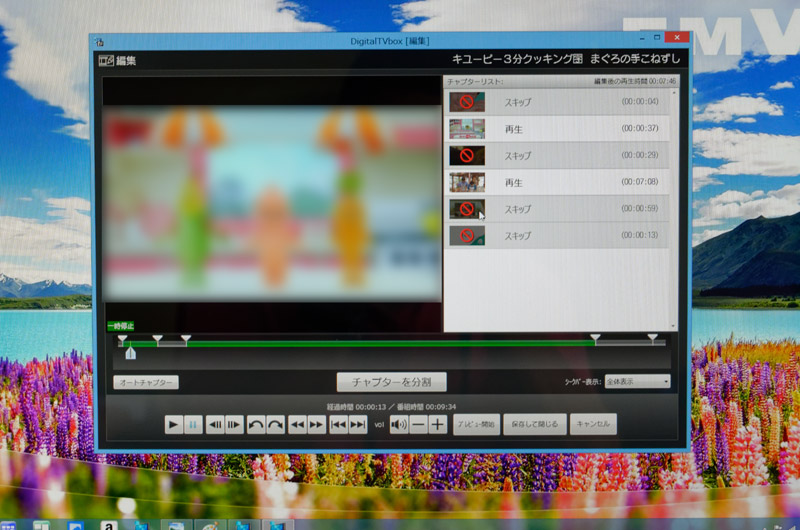Increase volume with the plus button
The height and width of the screenshot is (530, 800).
(438, 425)
